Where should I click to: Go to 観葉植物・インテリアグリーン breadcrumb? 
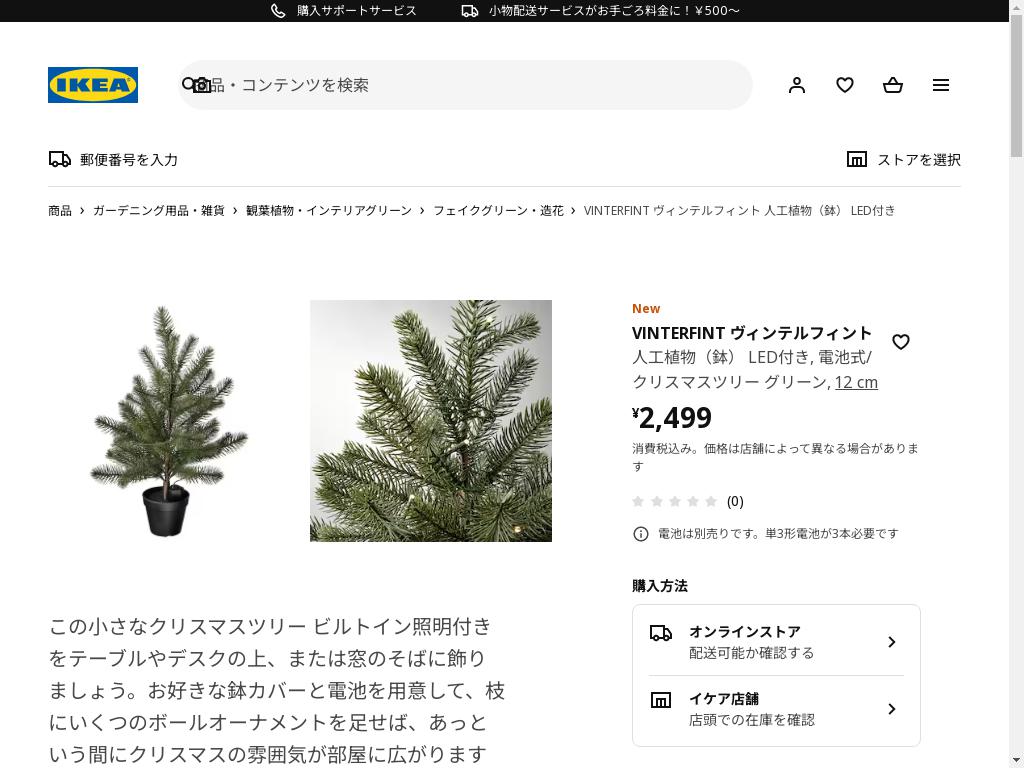click(329, 210)
